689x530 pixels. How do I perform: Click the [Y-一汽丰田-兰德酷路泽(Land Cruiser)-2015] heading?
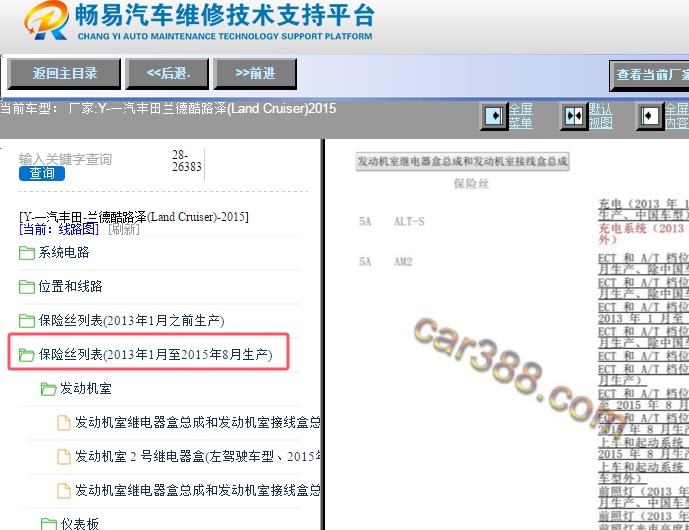tap(134, 217)
